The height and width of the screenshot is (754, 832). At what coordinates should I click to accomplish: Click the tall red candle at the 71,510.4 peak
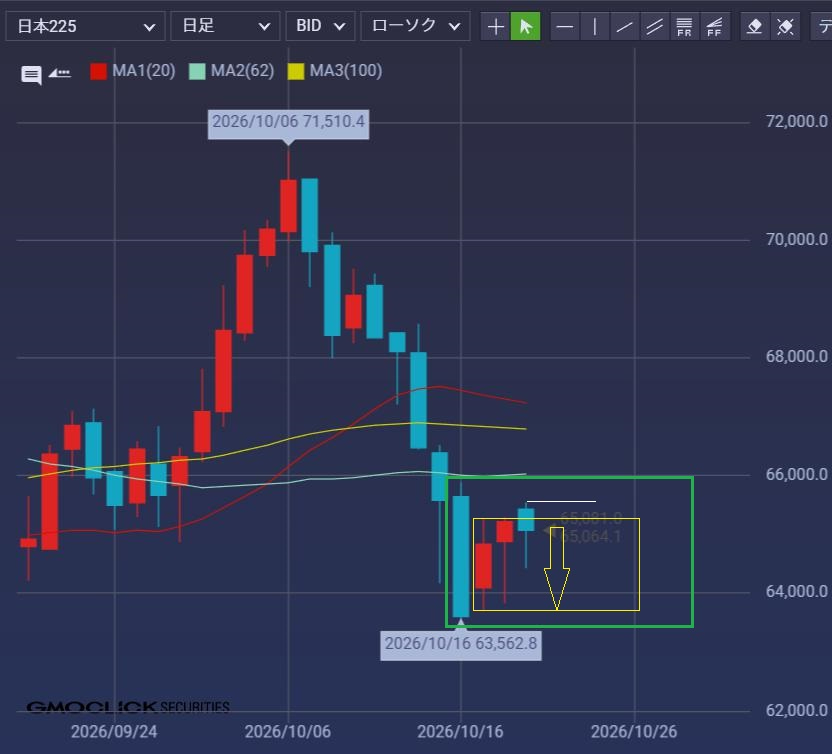288,206
